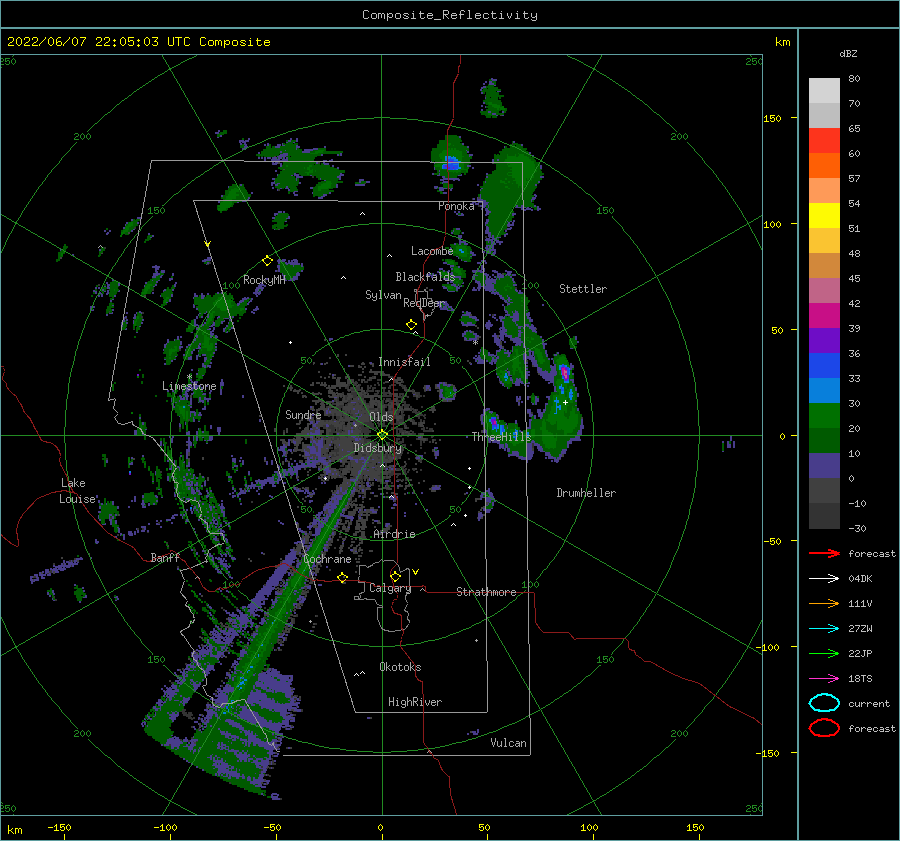Select the light grey swatch between 80 and 70 dBZ

[x=824, y=90]
